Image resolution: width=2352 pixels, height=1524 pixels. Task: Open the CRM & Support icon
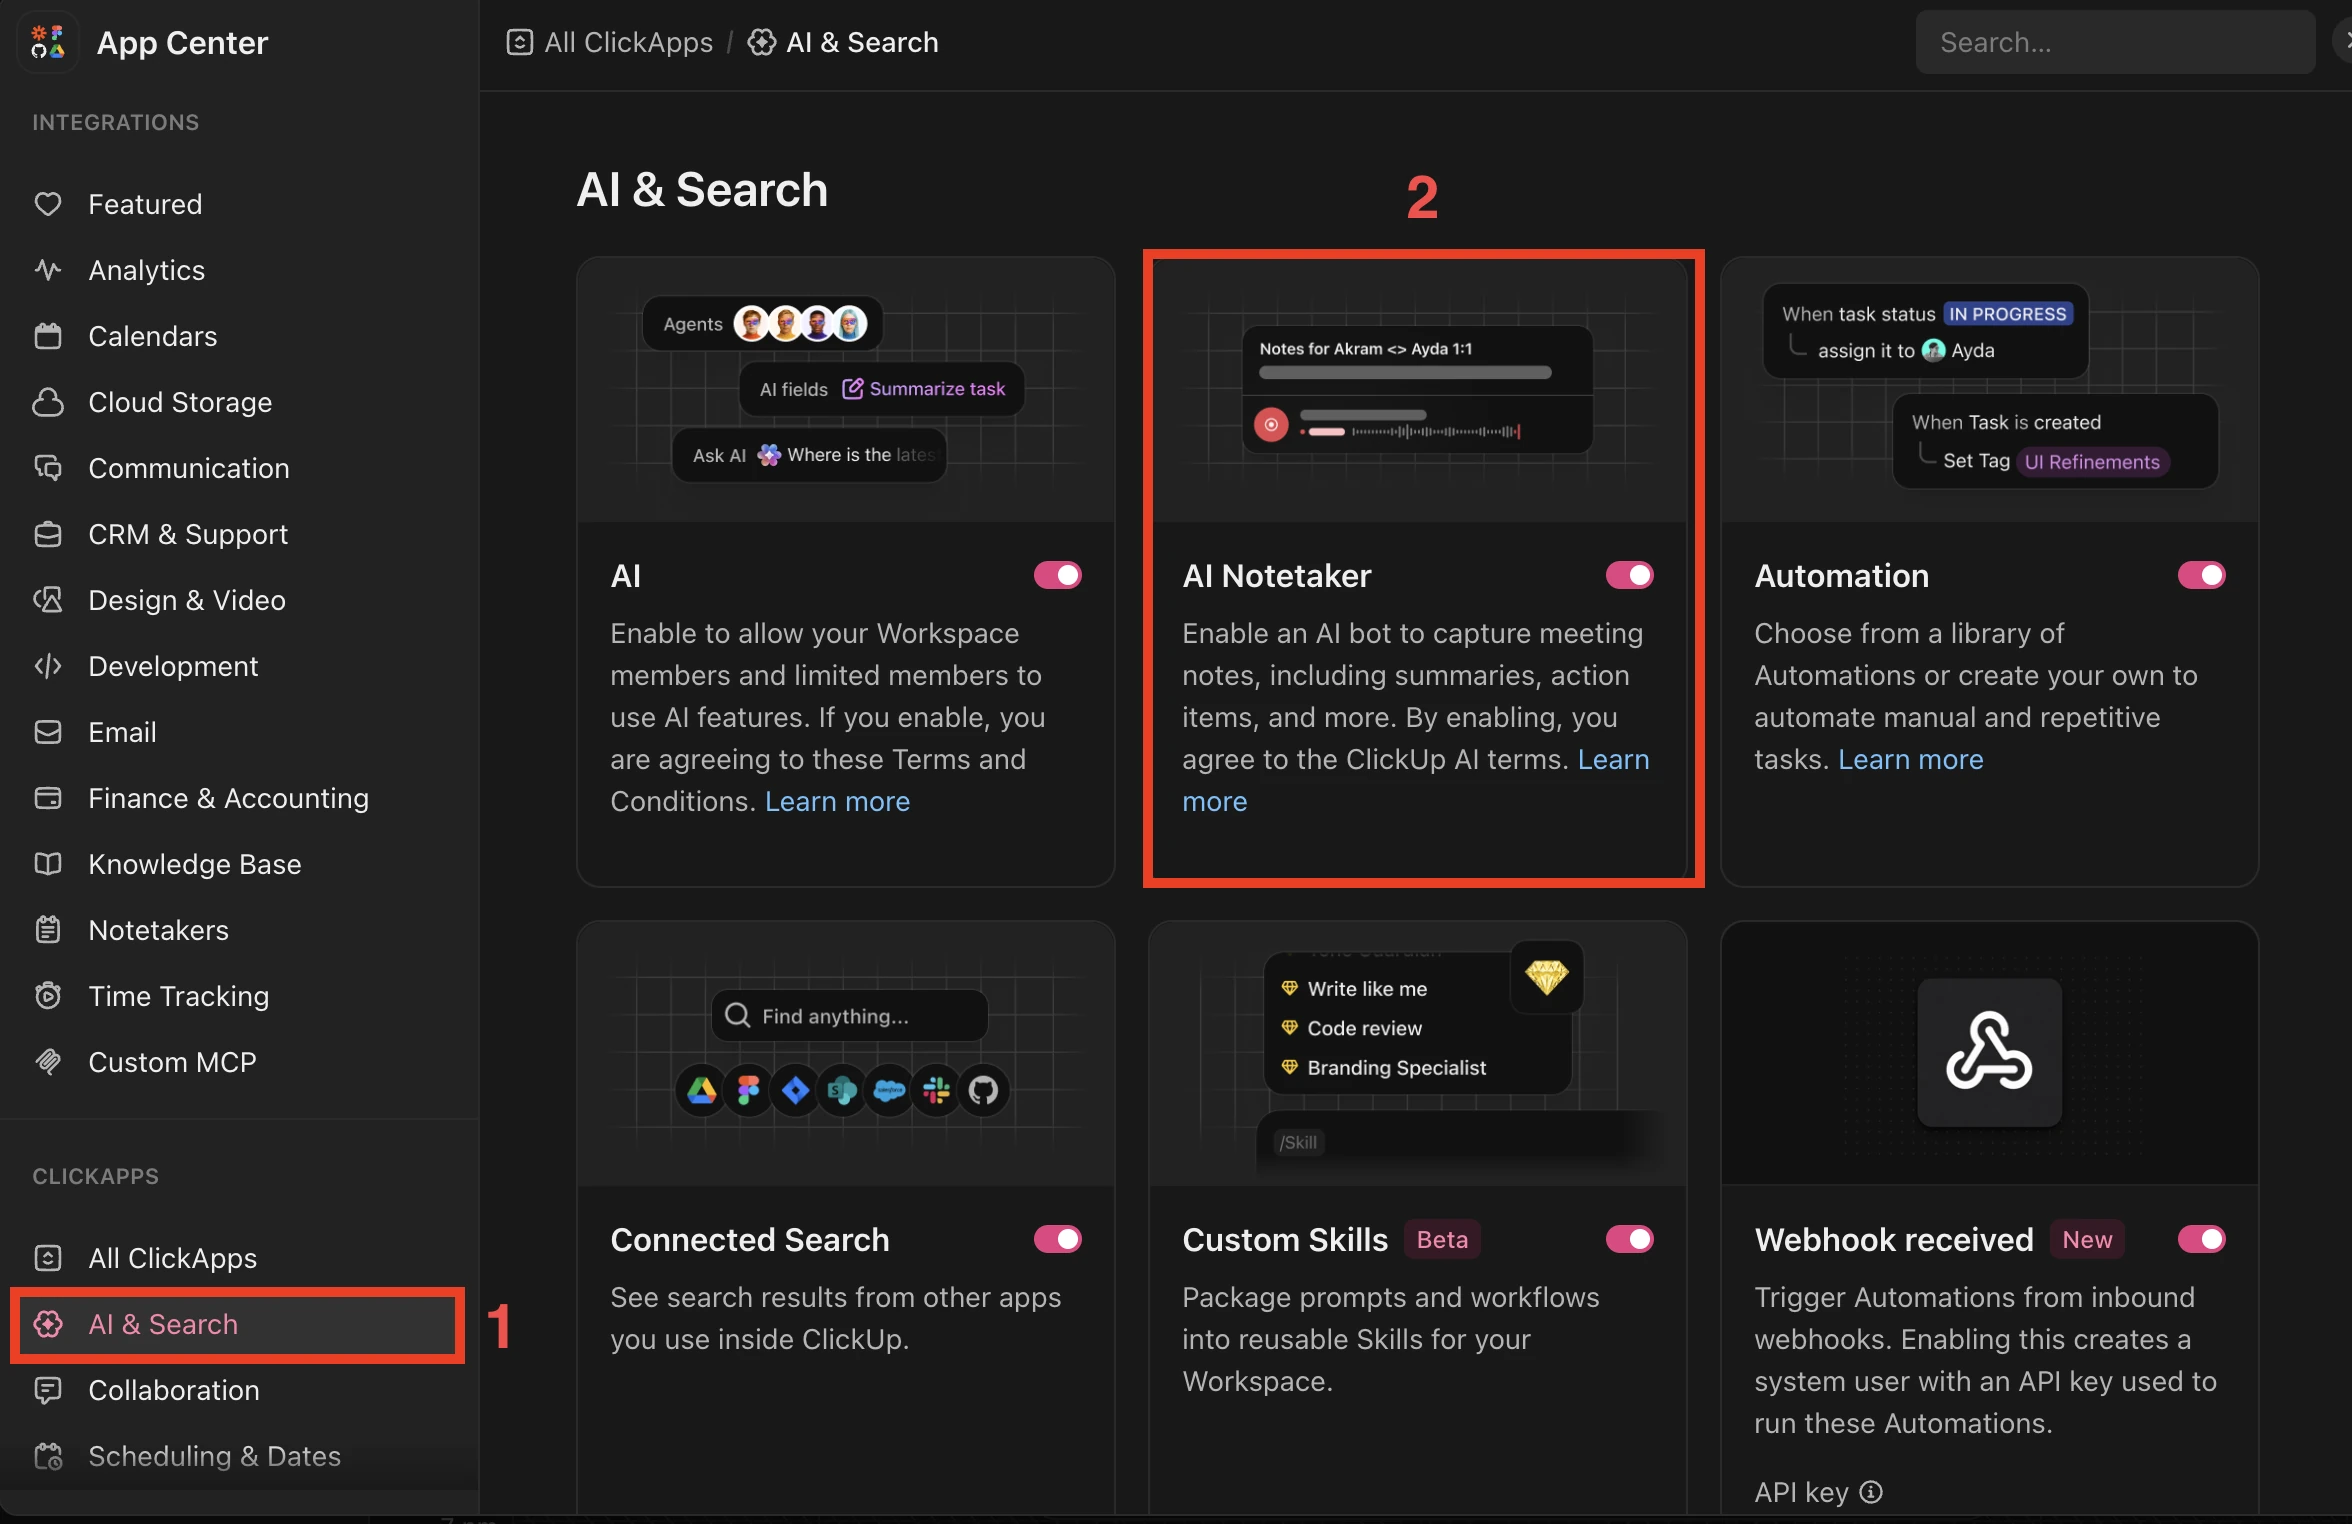48,534
